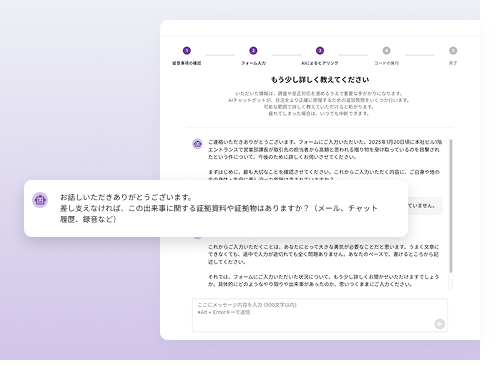Screen dimensions: 500x366
Task: Focus the message input text area
Action: point(320,315)
